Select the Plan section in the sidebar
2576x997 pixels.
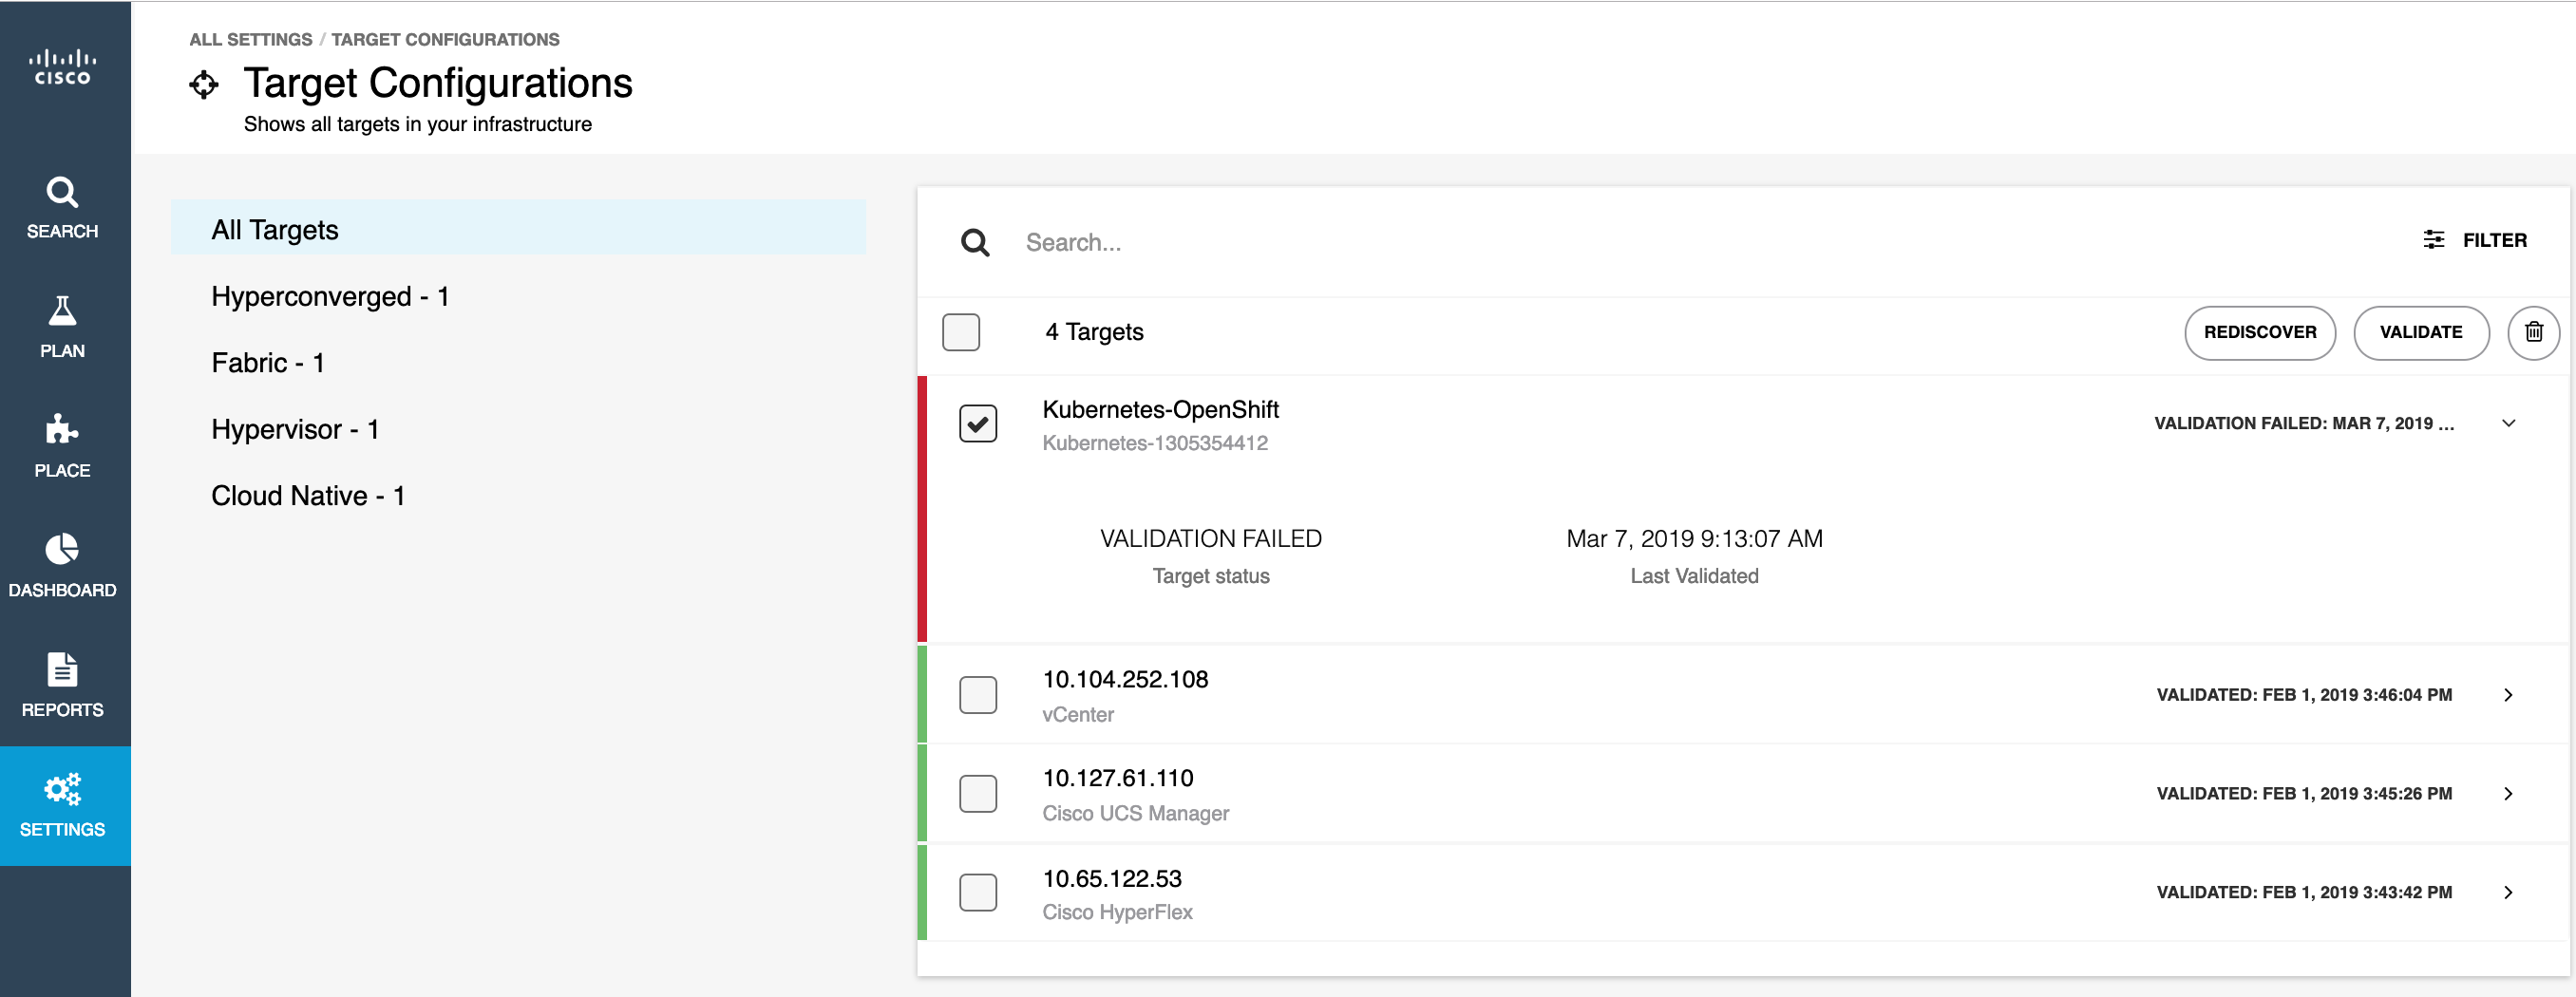[x=62, y=326]
